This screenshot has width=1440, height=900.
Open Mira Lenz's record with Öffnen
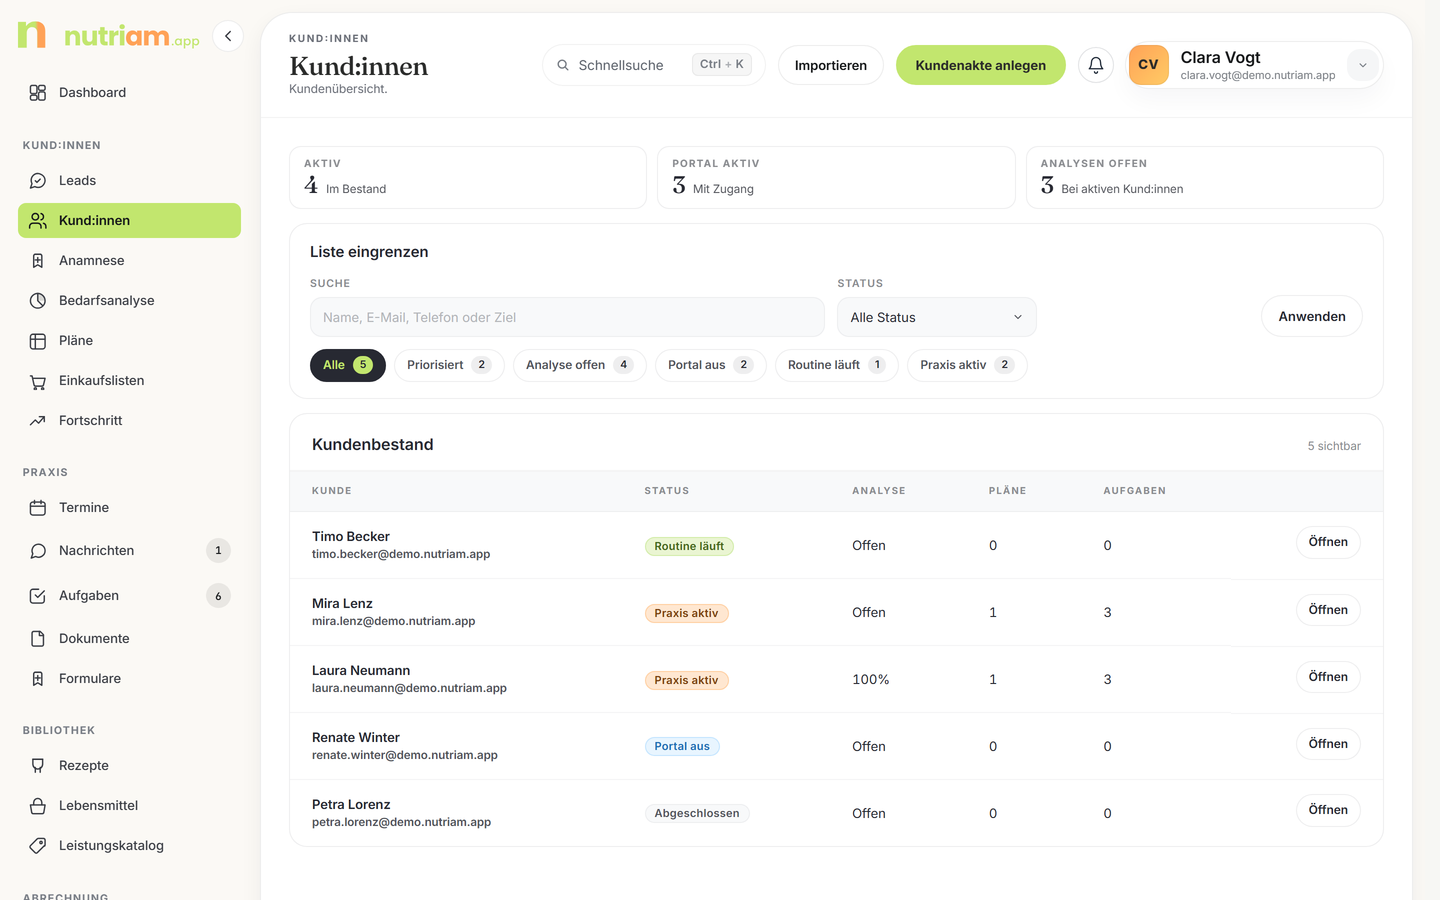[x=1328, y=610]
